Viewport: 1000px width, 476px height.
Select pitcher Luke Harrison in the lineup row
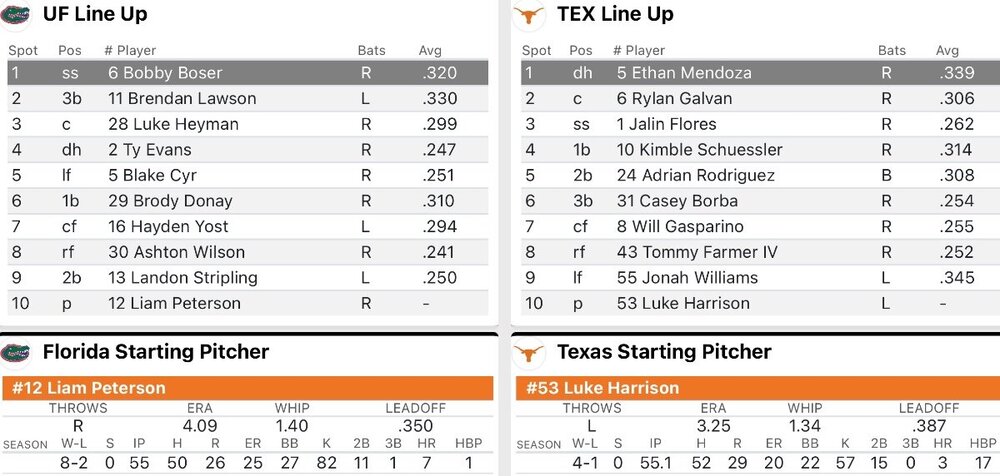[690, 303]
